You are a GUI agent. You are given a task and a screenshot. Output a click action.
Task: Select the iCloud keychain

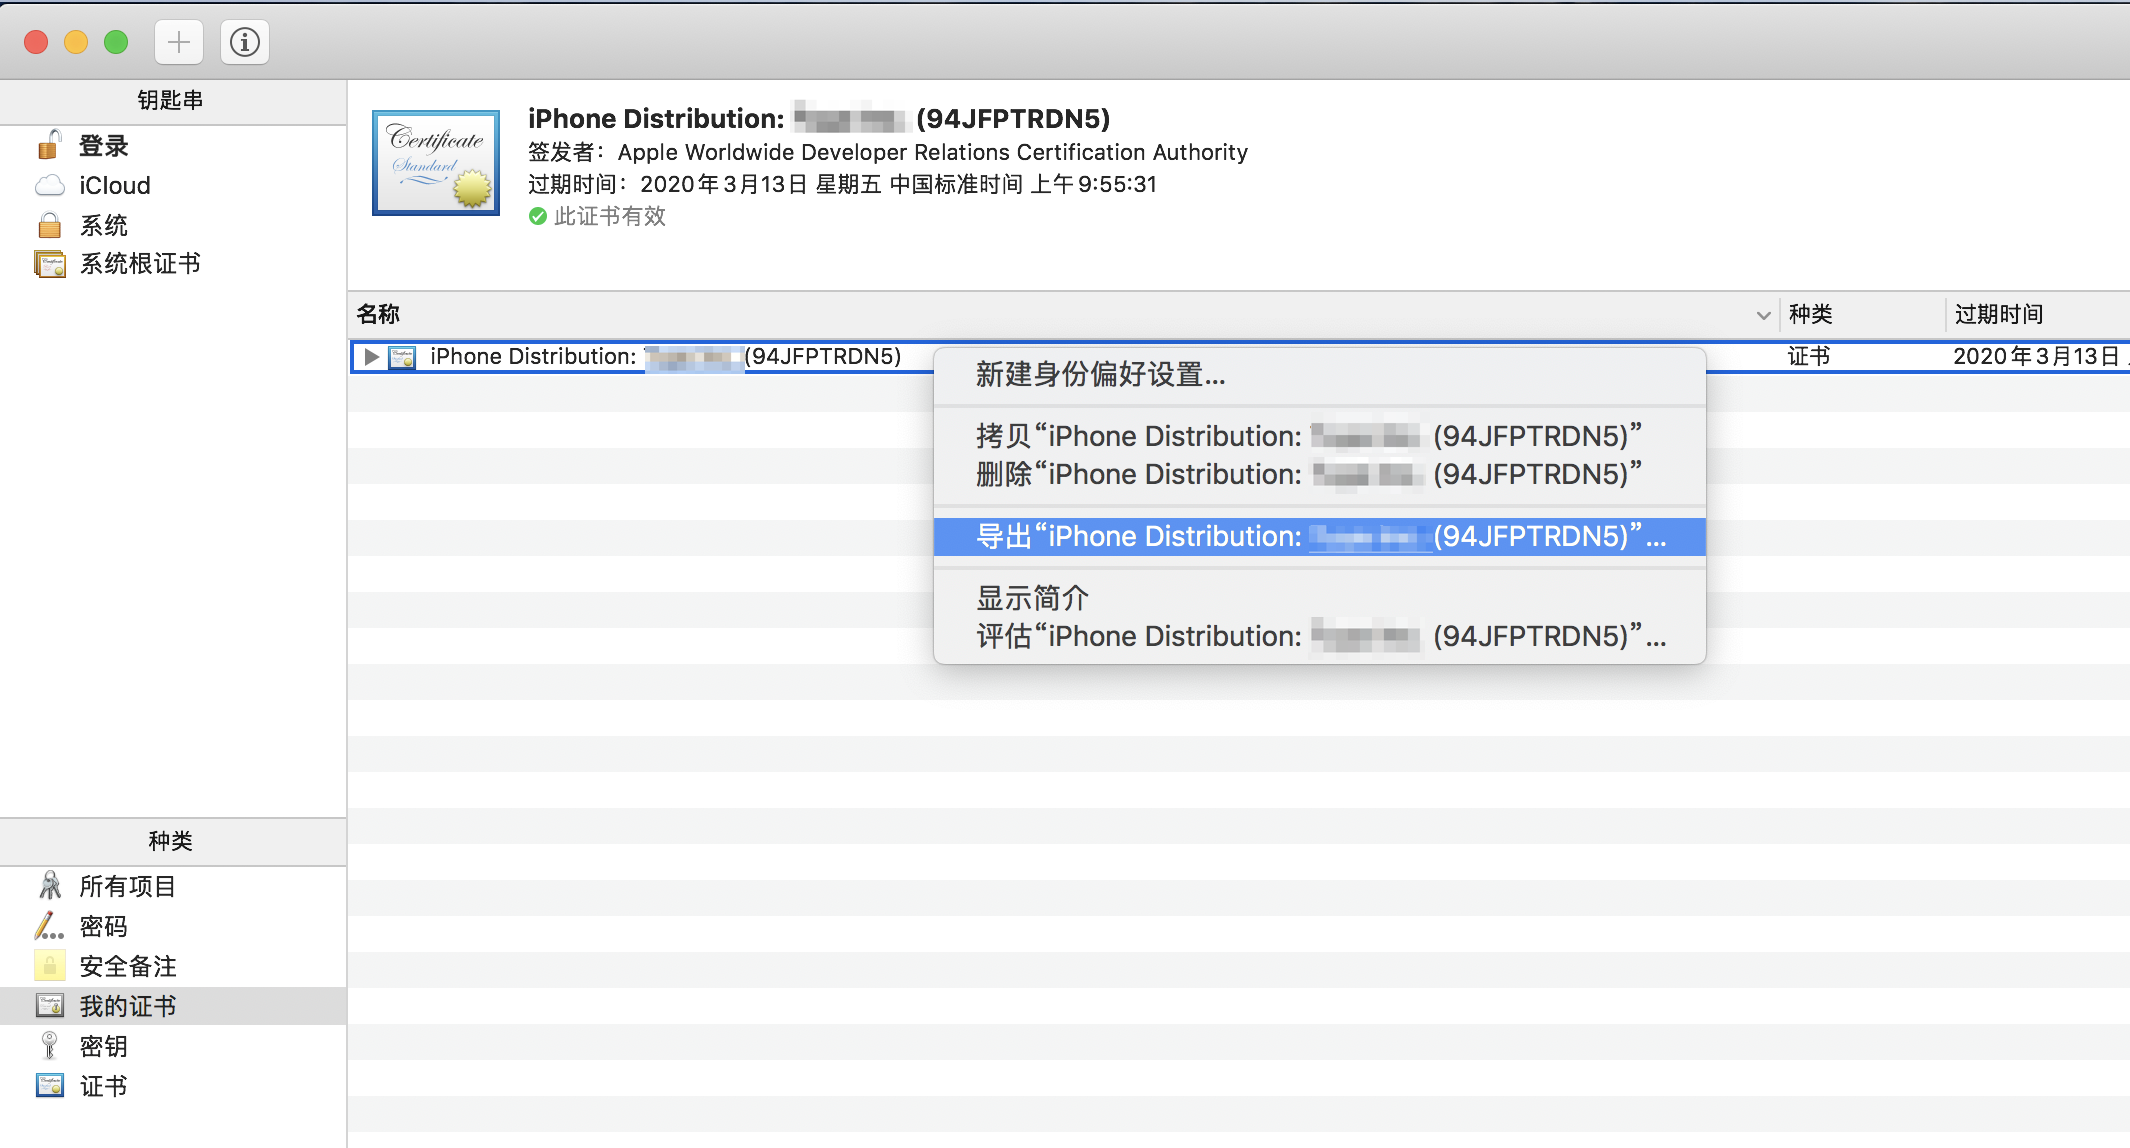point(114,186)
